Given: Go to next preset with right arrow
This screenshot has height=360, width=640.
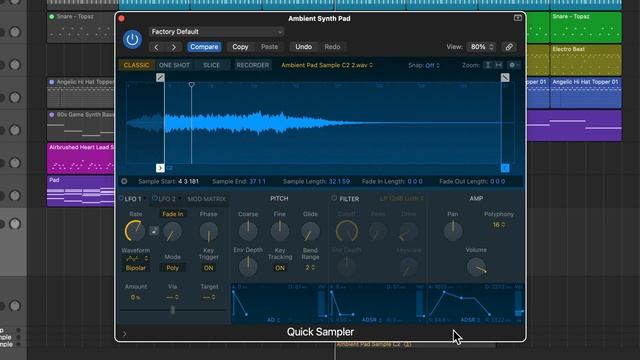Looking at the screenshot, I should [x=174, y=47].
